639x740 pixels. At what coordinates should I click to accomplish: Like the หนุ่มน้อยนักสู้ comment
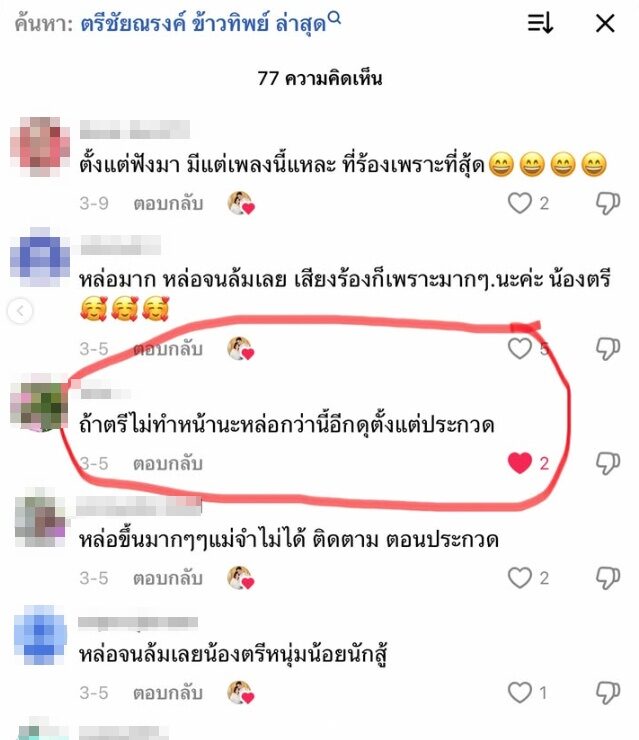(520, 693)
